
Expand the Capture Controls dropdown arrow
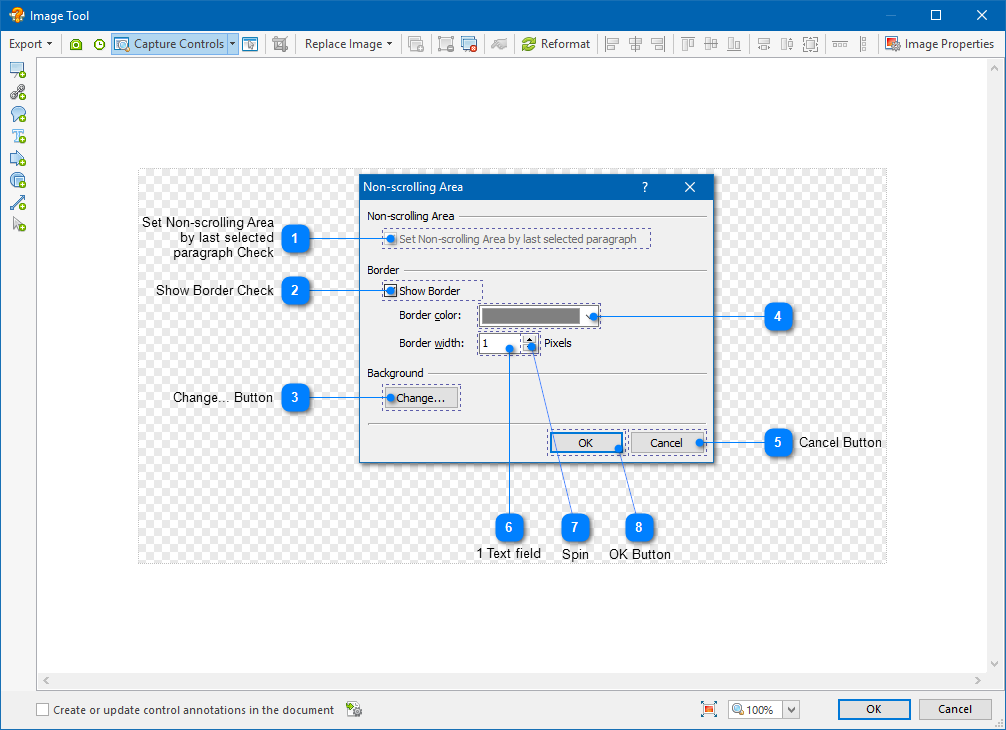[x=232, y=44]
